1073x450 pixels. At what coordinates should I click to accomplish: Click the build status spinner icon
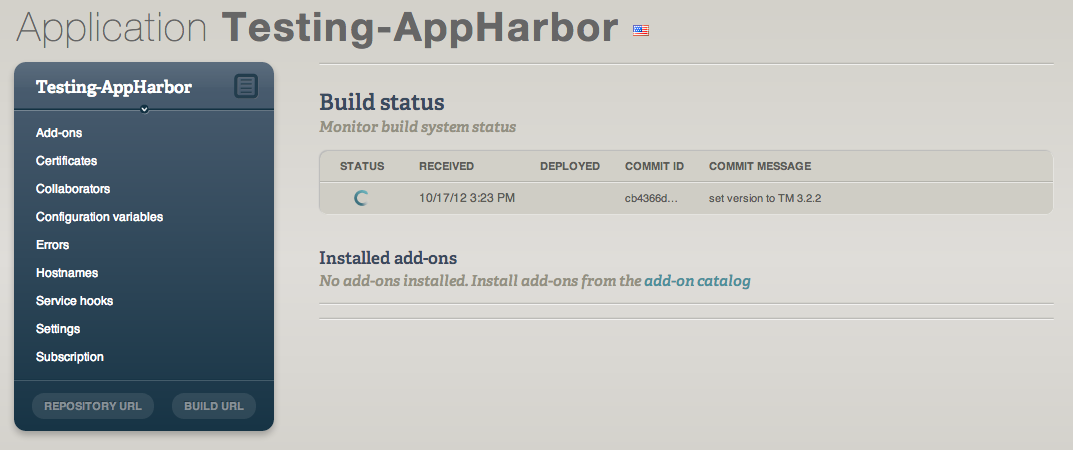tap(361, 198)
